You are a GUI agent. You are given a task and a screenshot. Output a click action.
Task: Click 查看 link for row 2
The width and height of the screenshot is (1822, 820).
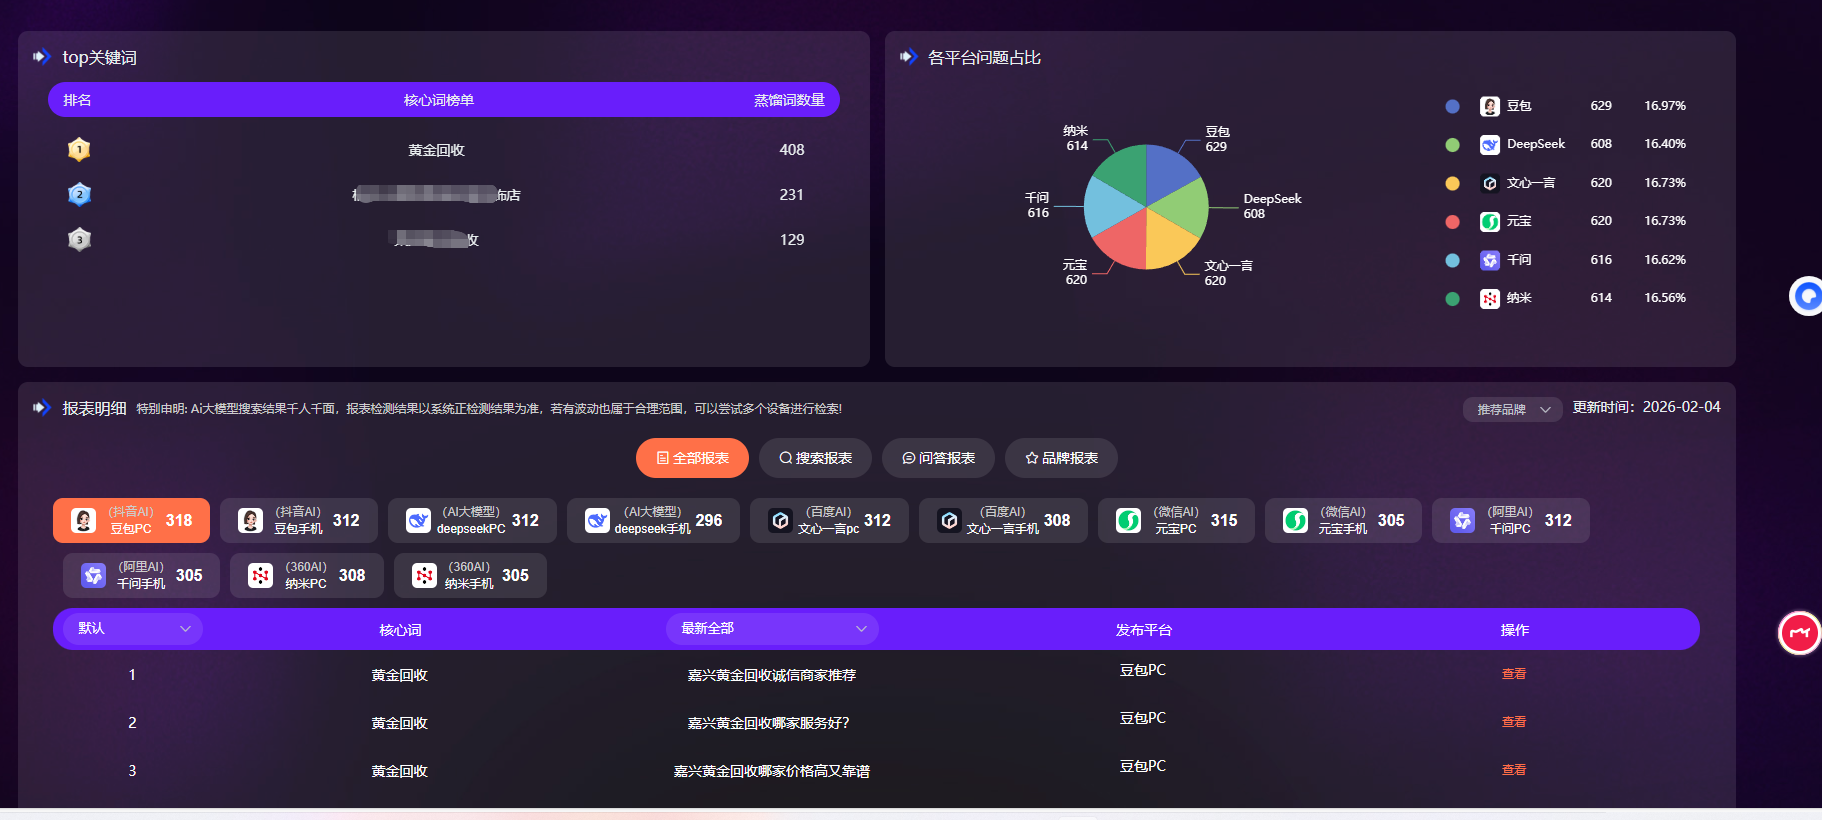click(1514, 722)
